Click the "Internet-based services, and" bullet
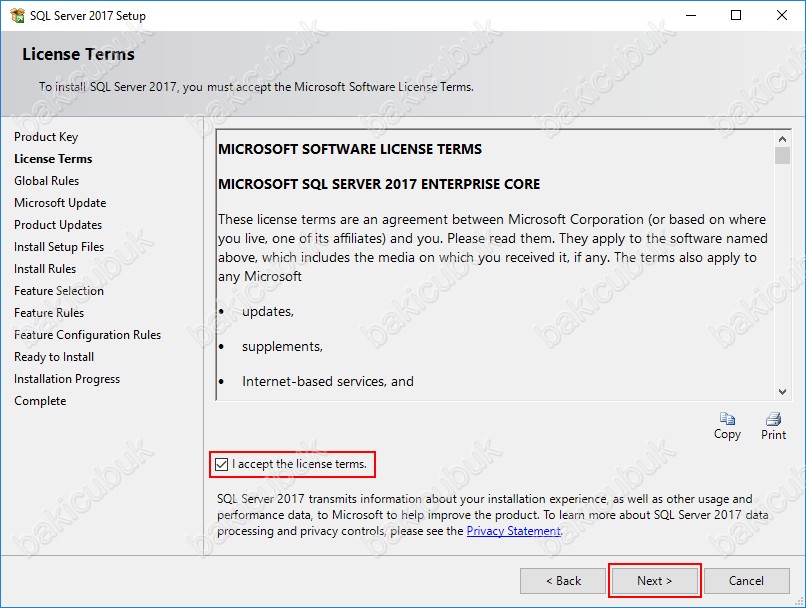The image size is (806, 608). tap(327, 382)
